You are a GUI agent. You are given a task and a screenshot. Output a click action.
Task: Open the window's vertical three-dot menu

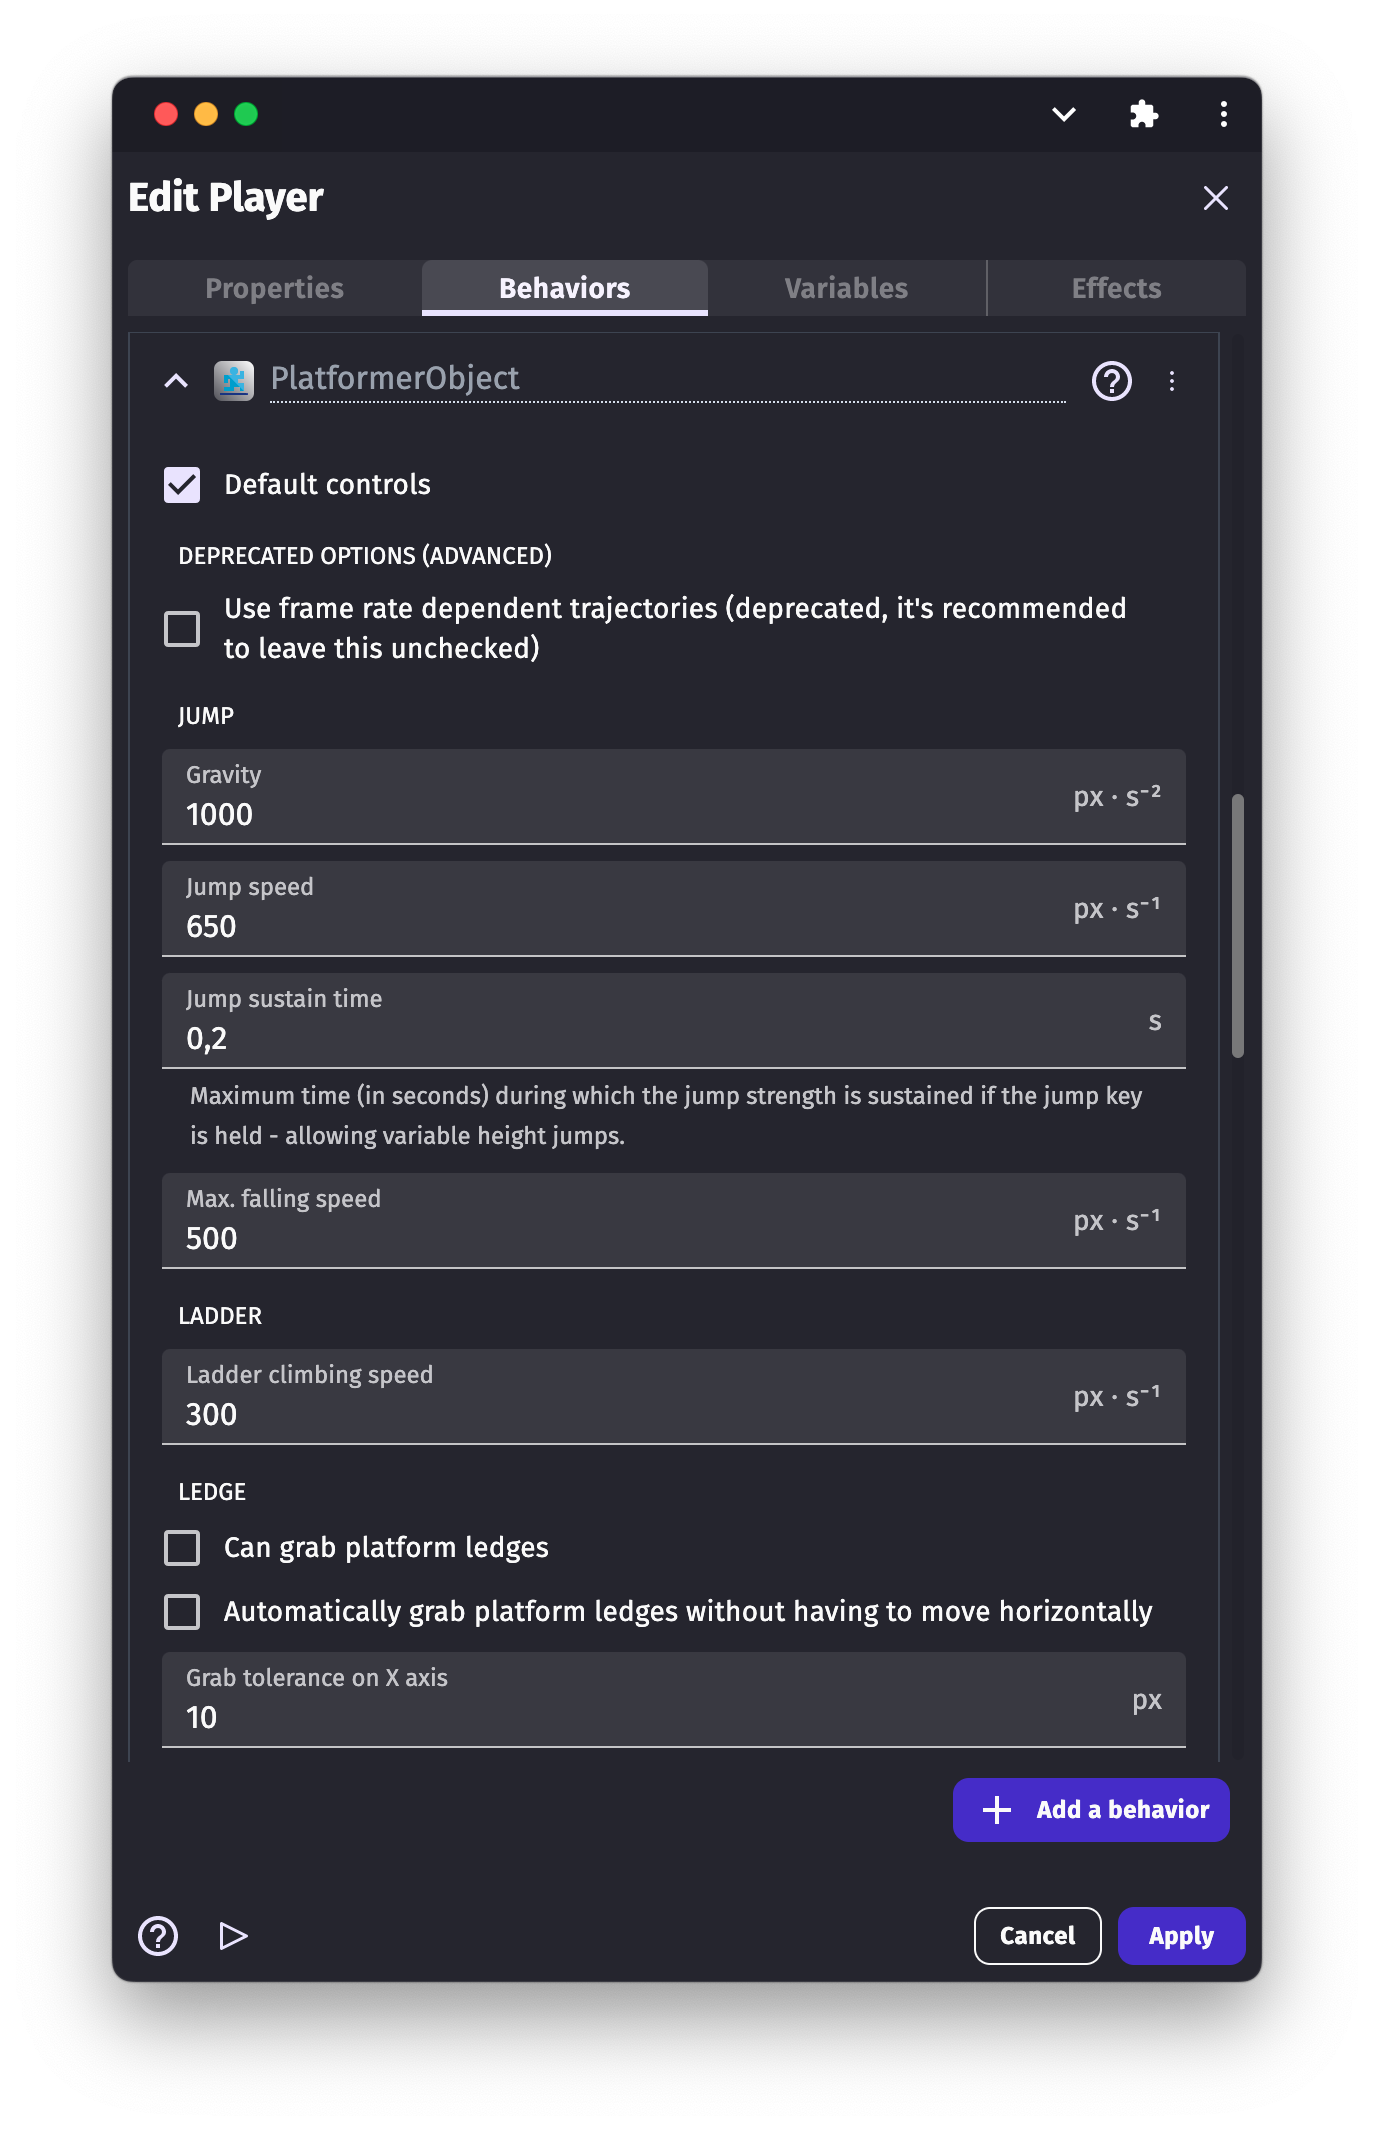point(1223,114)
